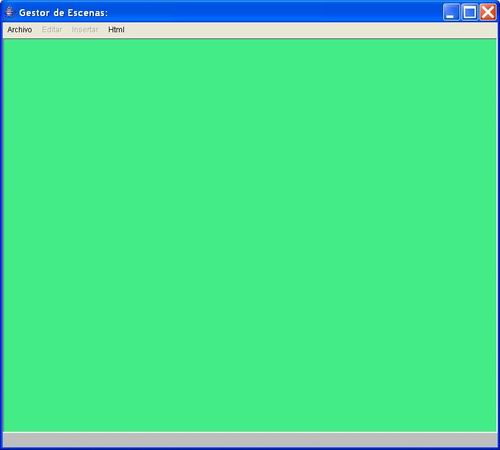The image size is (500, 450).
Task: Click the gray status bar at the bottom
Action: point(250,440)
